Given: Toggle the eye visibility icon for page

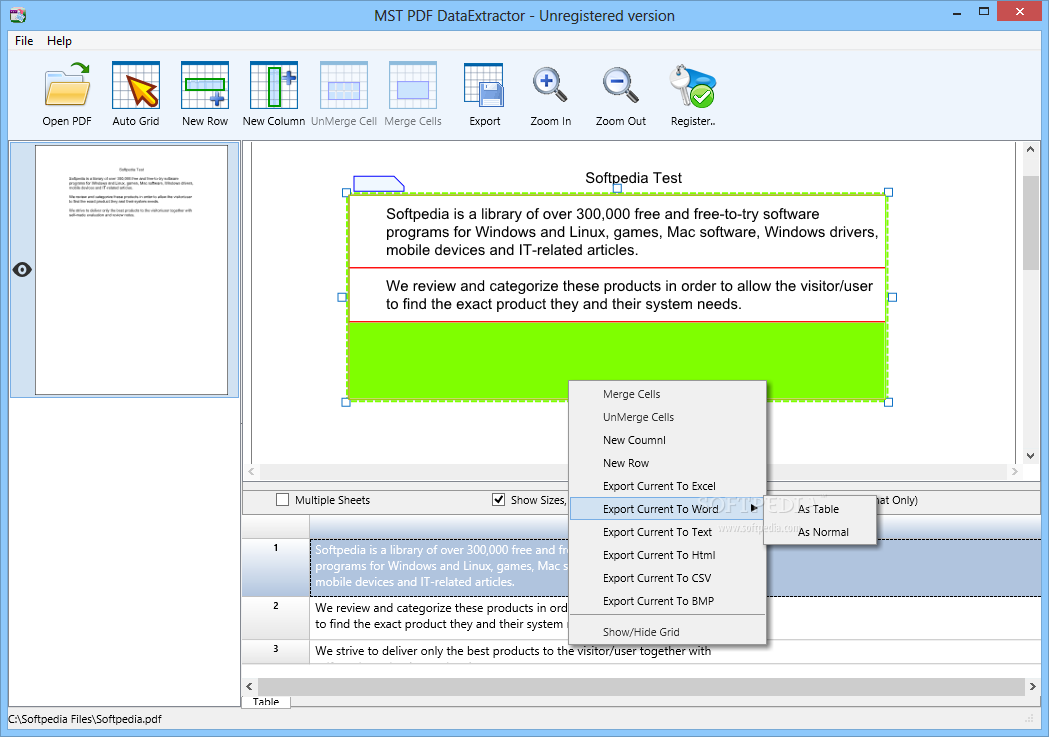Looking at the screenshot, I should (22, 270).
